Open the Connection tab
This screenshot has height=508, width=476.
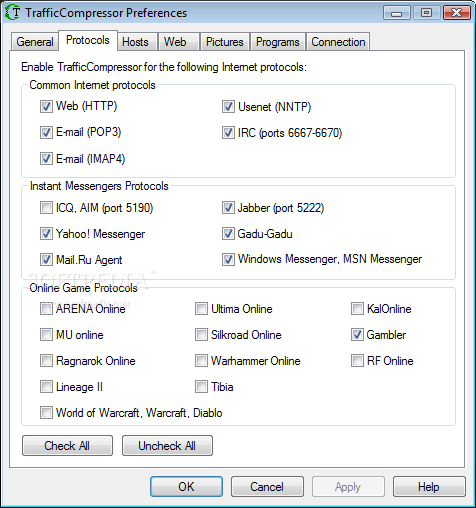[x=338, y=42]
